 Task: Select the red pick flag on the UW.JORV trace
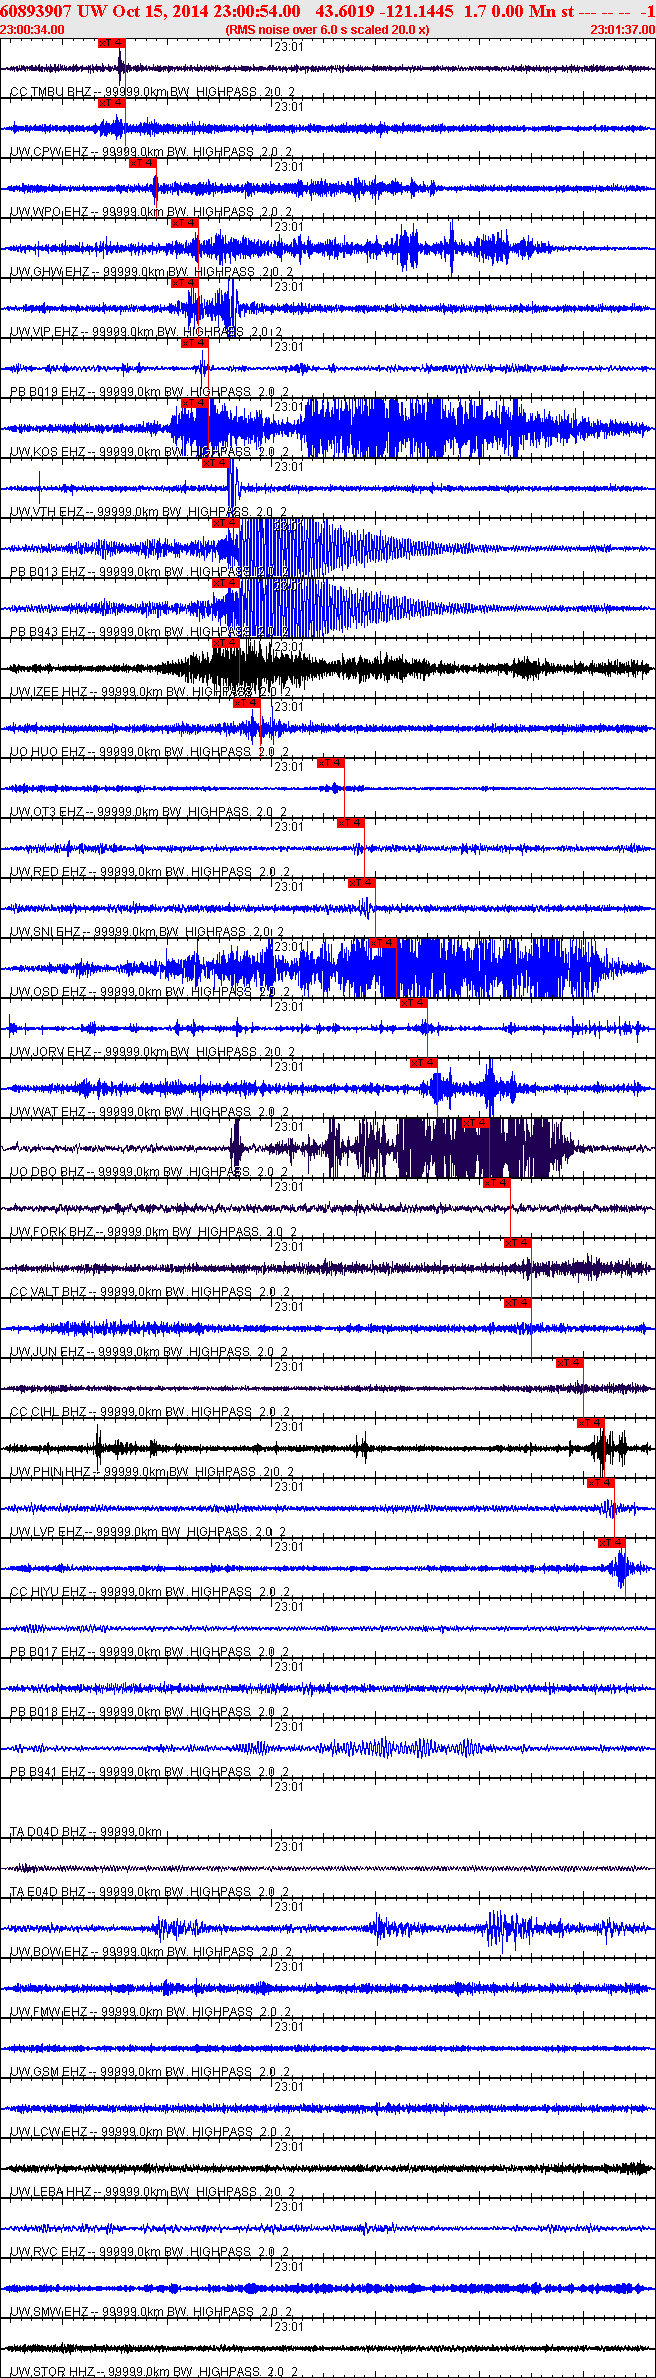(414, 1003)
